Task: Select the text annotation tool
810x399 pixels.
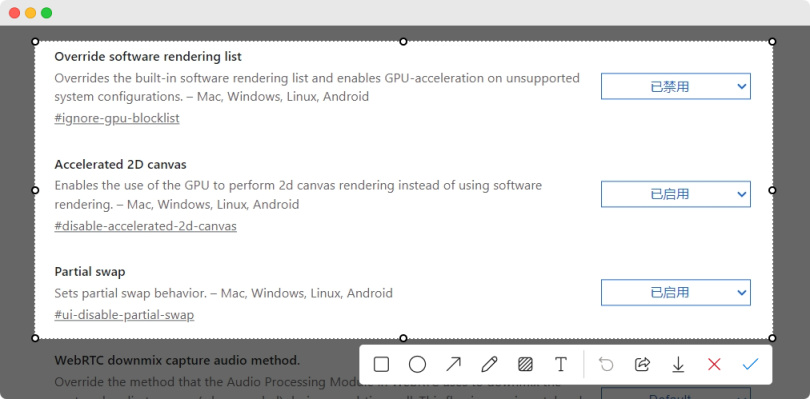Action: tap(561, 365)
